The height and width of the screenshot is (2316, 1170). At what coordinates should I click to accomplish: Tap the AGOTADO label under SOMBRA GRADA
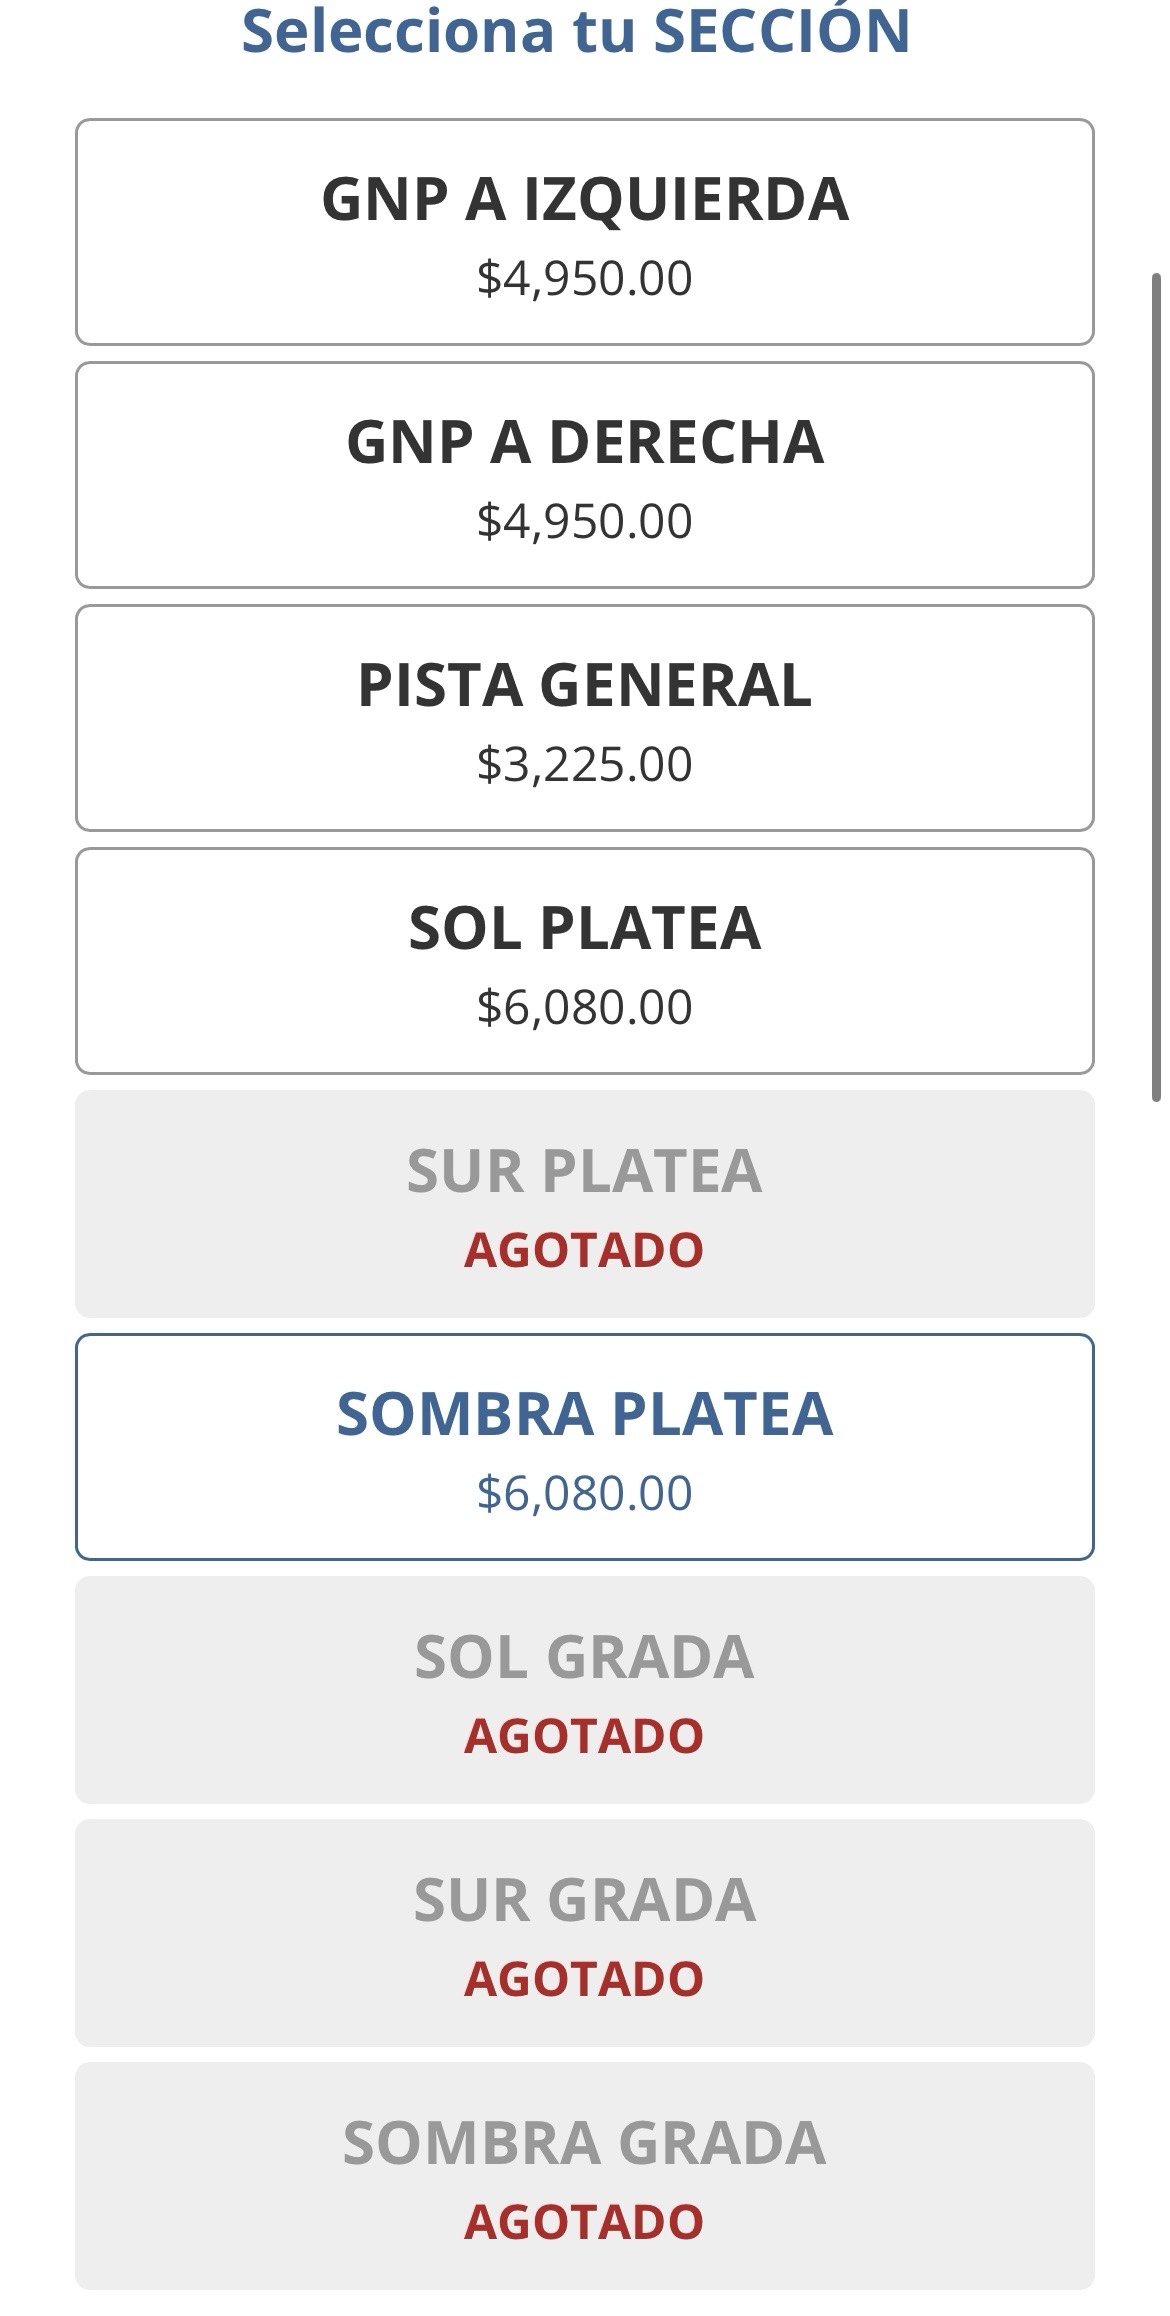584,2223
